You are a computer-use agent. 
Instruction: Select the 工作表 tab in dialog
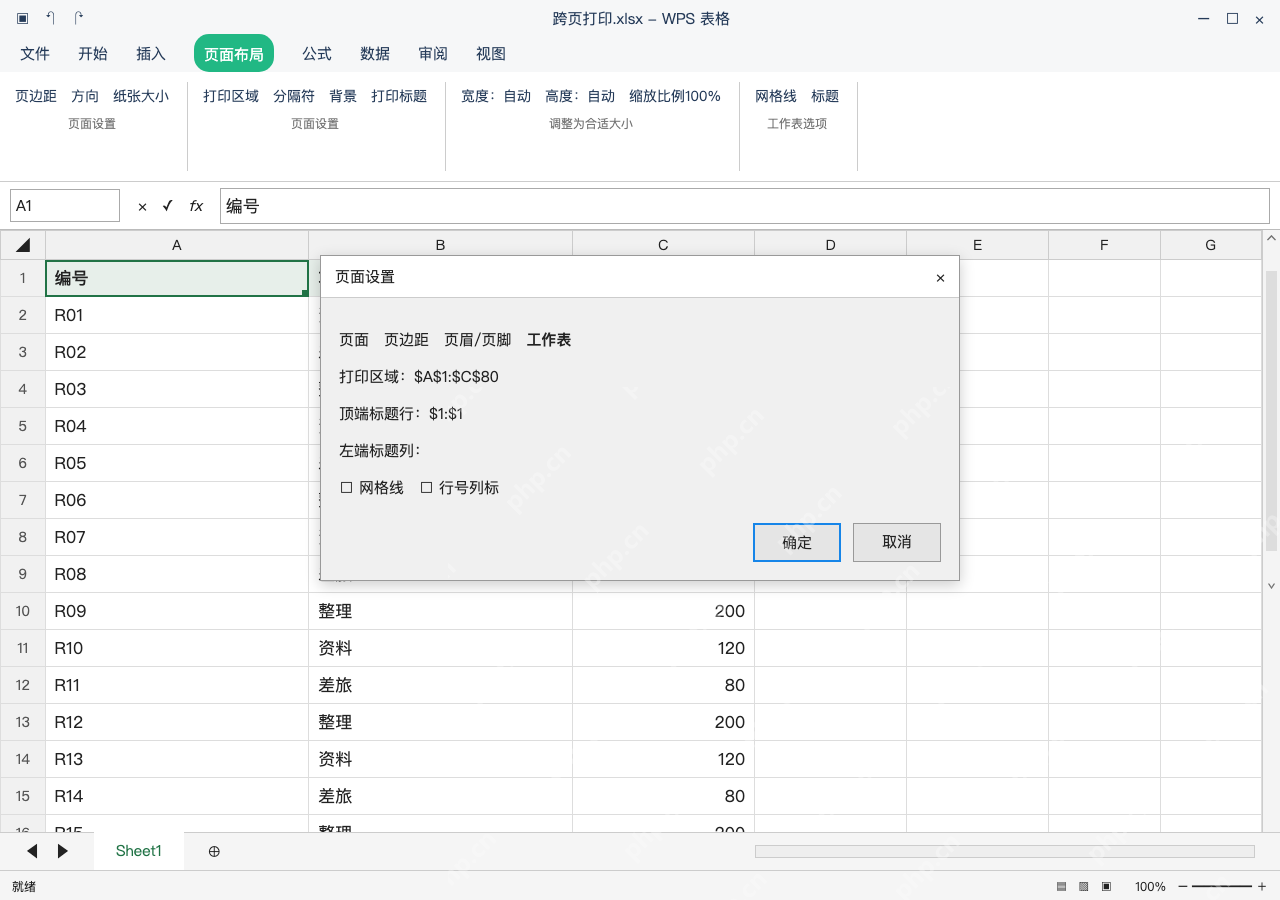tap(549, 340)
